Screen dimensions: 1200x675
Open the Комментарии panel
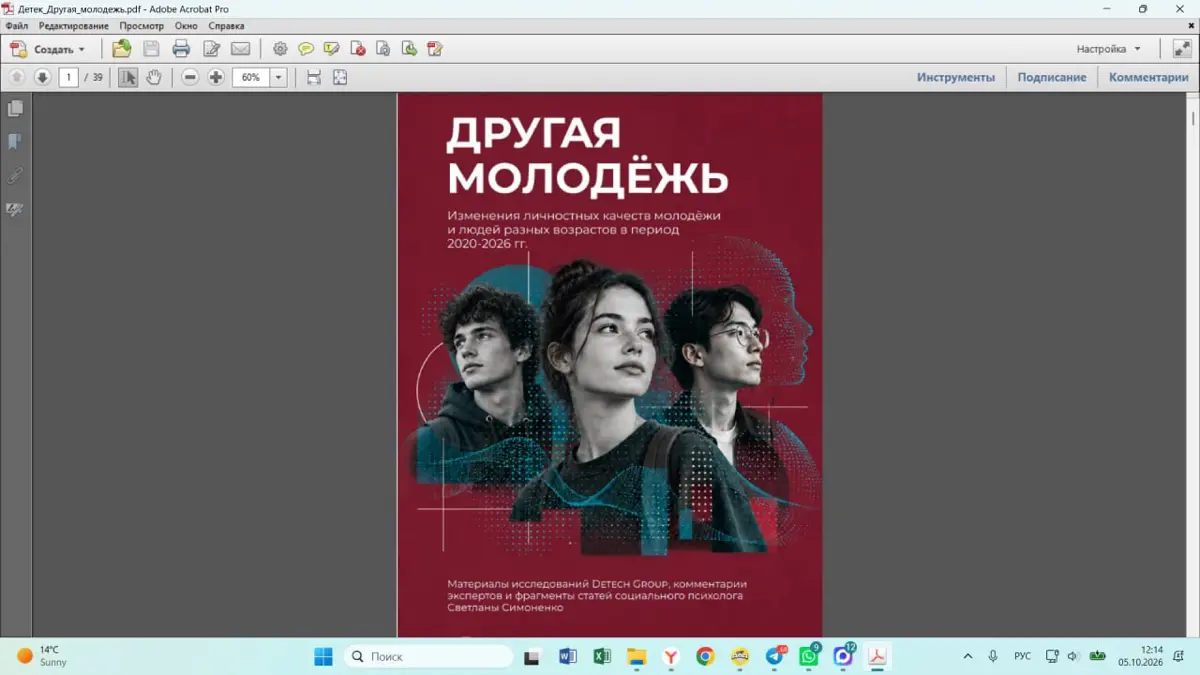coord(1149,77)
